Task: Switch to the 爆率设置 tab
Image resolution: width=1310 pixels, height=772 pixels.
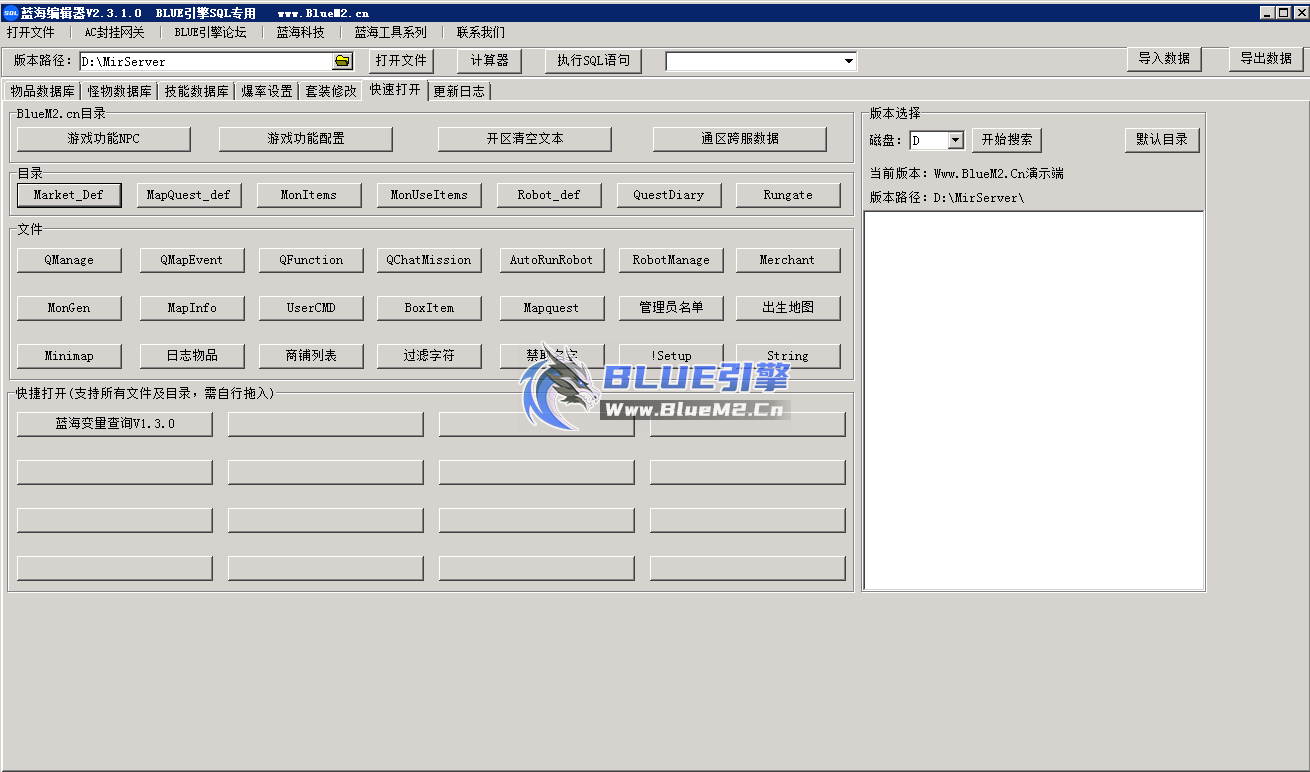Action: [x=267, y=91]
